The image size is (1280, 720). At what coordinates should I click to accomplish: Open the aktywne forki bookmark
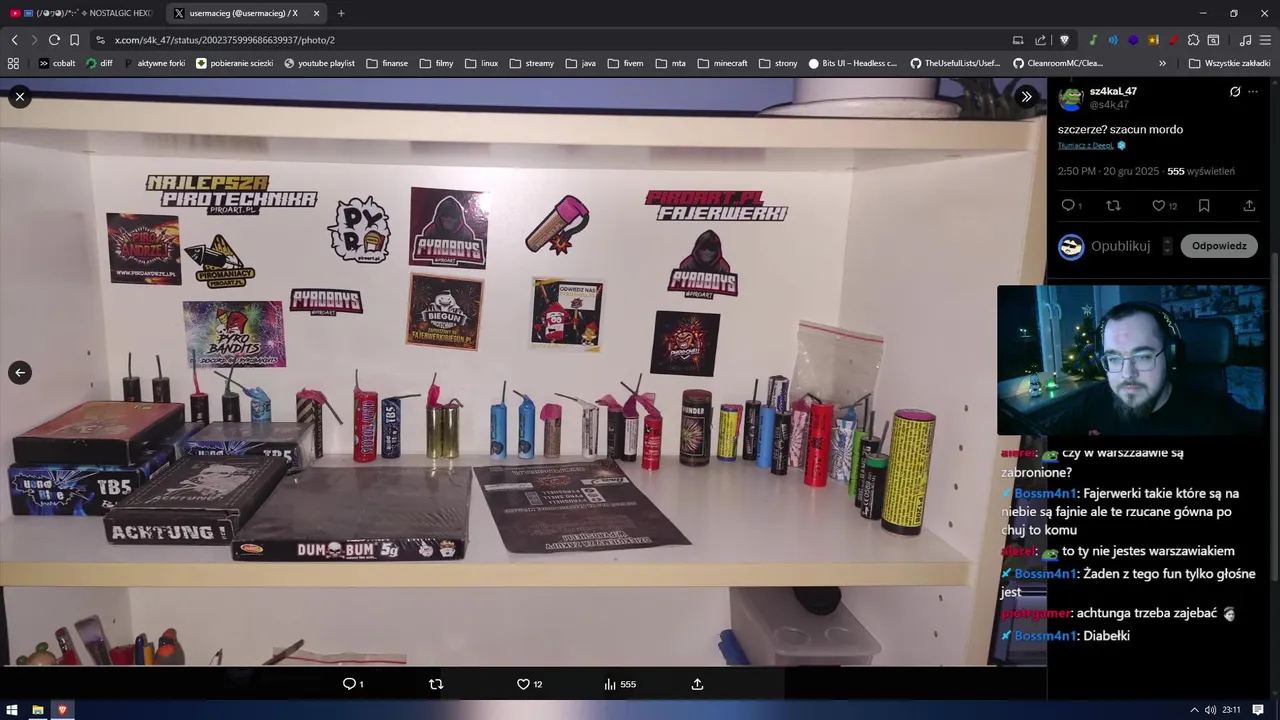coord(154,63)
